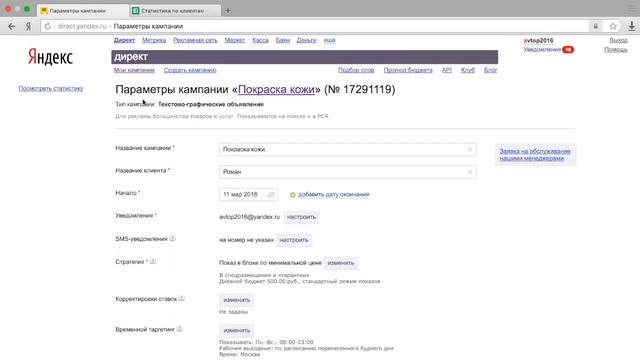Click Заявка на обслуживание нашими менеджерами link
The image size is (640, 360).
tap(535, 155)
